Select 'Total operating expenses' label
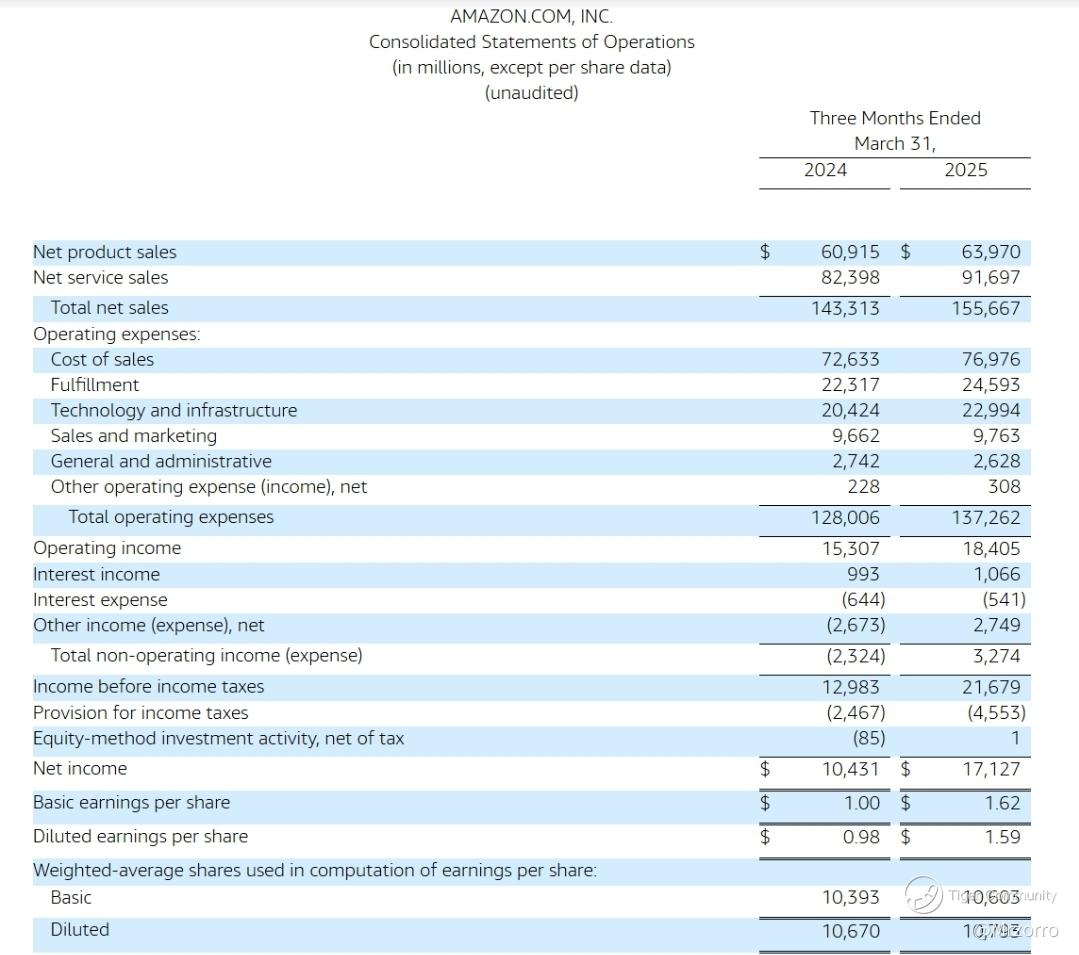This screenshot has height=955, width=1079. click(171, 517)
